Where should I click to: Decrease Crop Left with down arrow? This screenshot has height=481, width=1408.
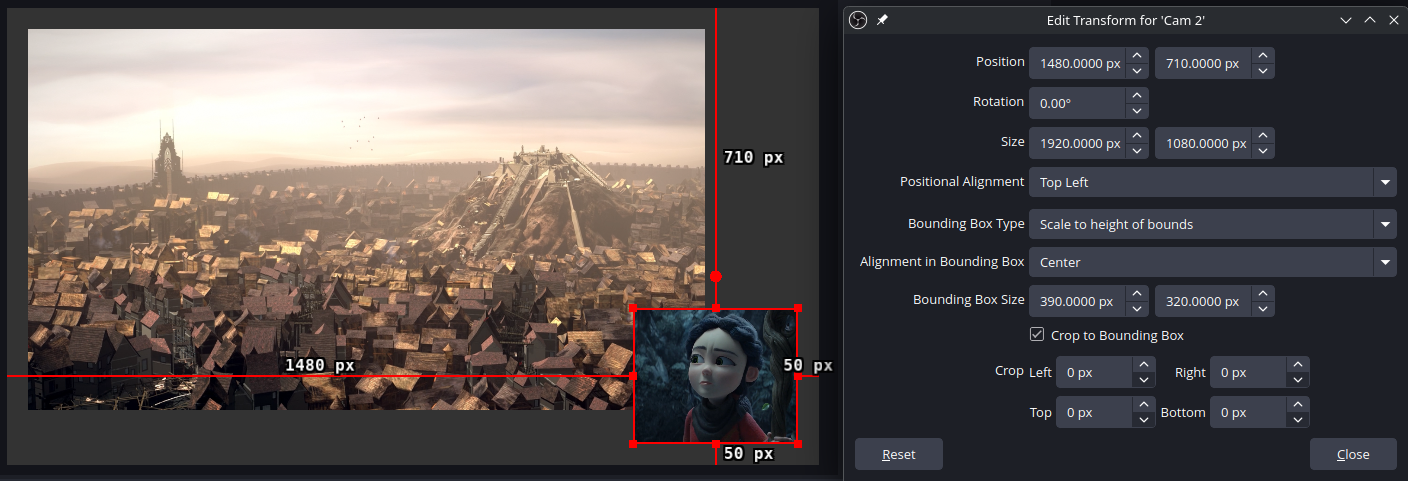click(1144, 380)
